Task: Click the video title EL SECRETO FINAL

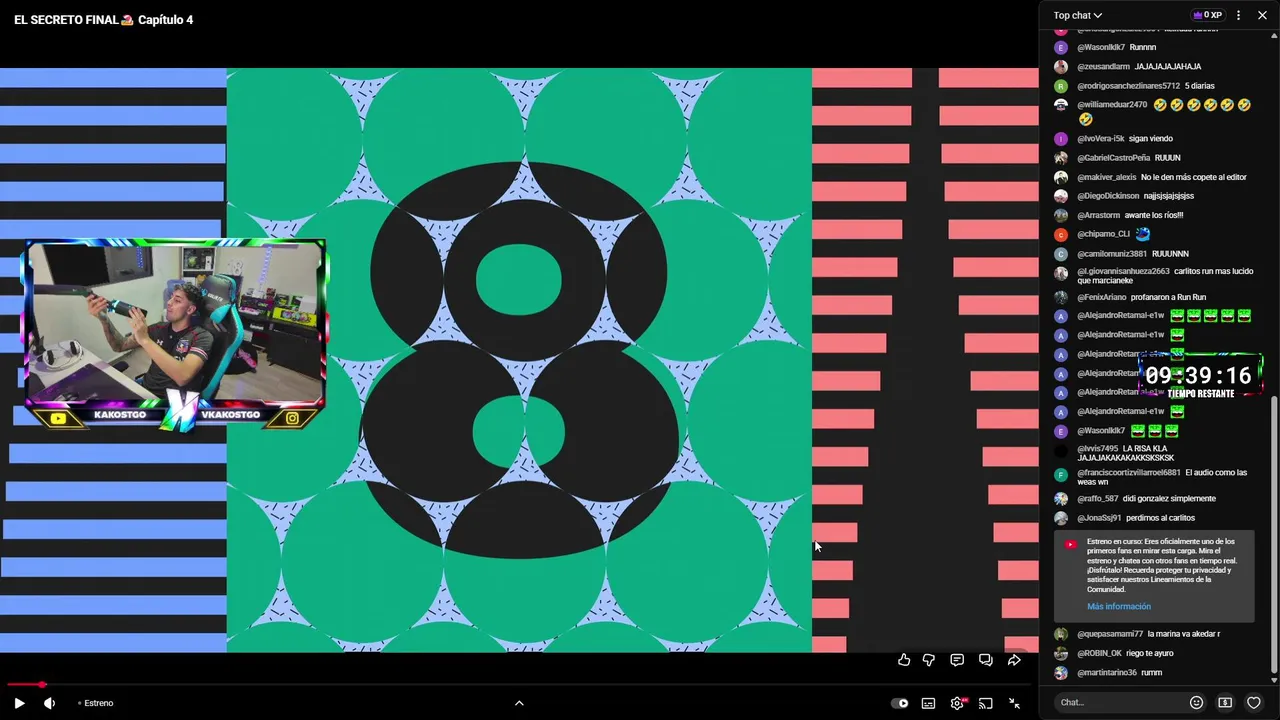Action: coord(103,20)
